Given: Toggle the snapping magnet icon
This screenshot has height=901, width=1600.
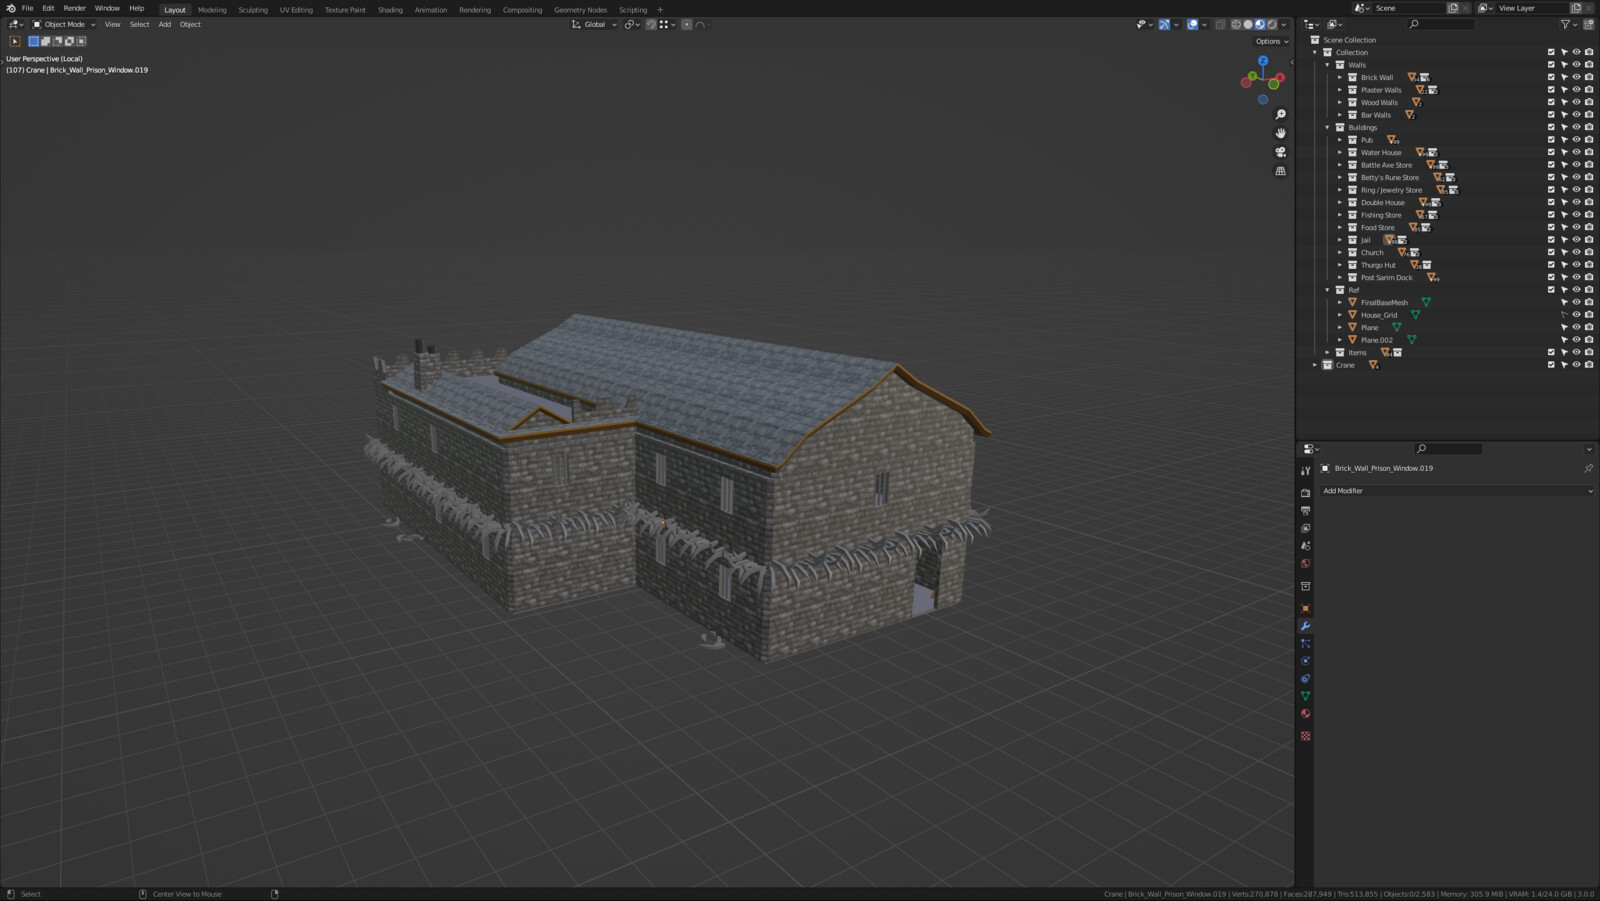Looking at the screenshot, I should [x=651, y=25].
